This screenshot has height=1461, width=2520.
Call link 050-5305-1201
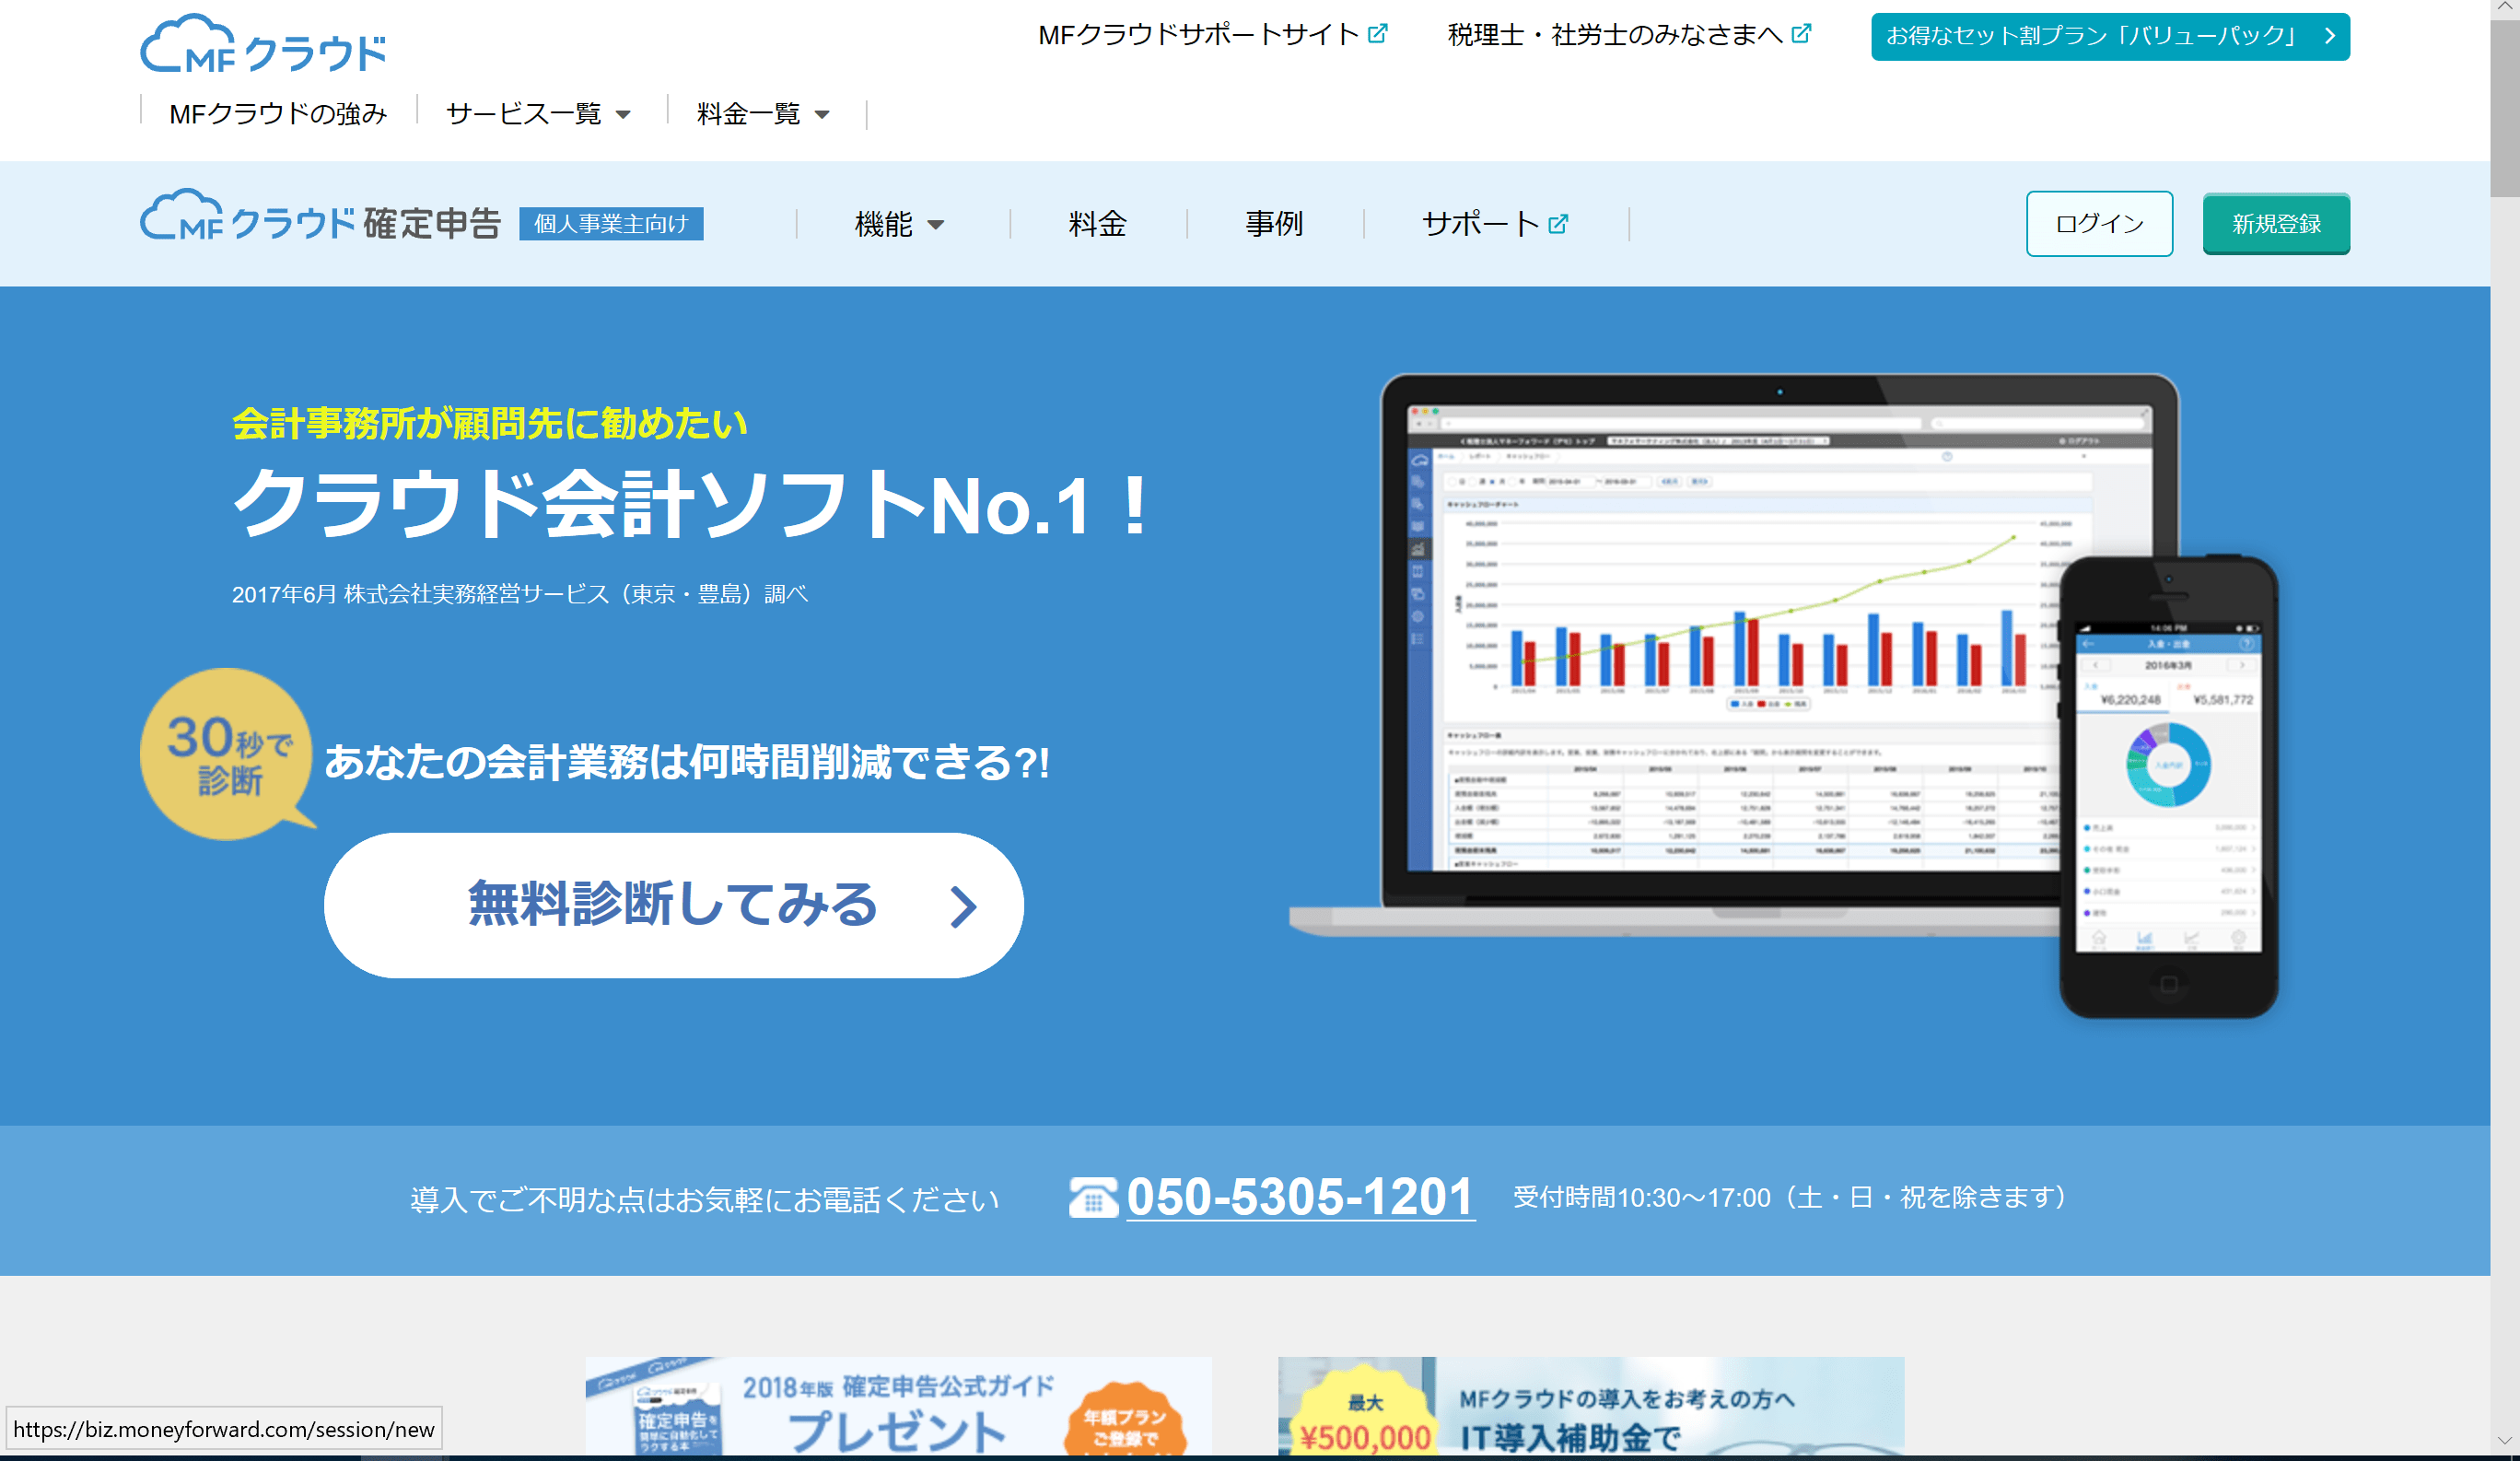(1299, 1197)
